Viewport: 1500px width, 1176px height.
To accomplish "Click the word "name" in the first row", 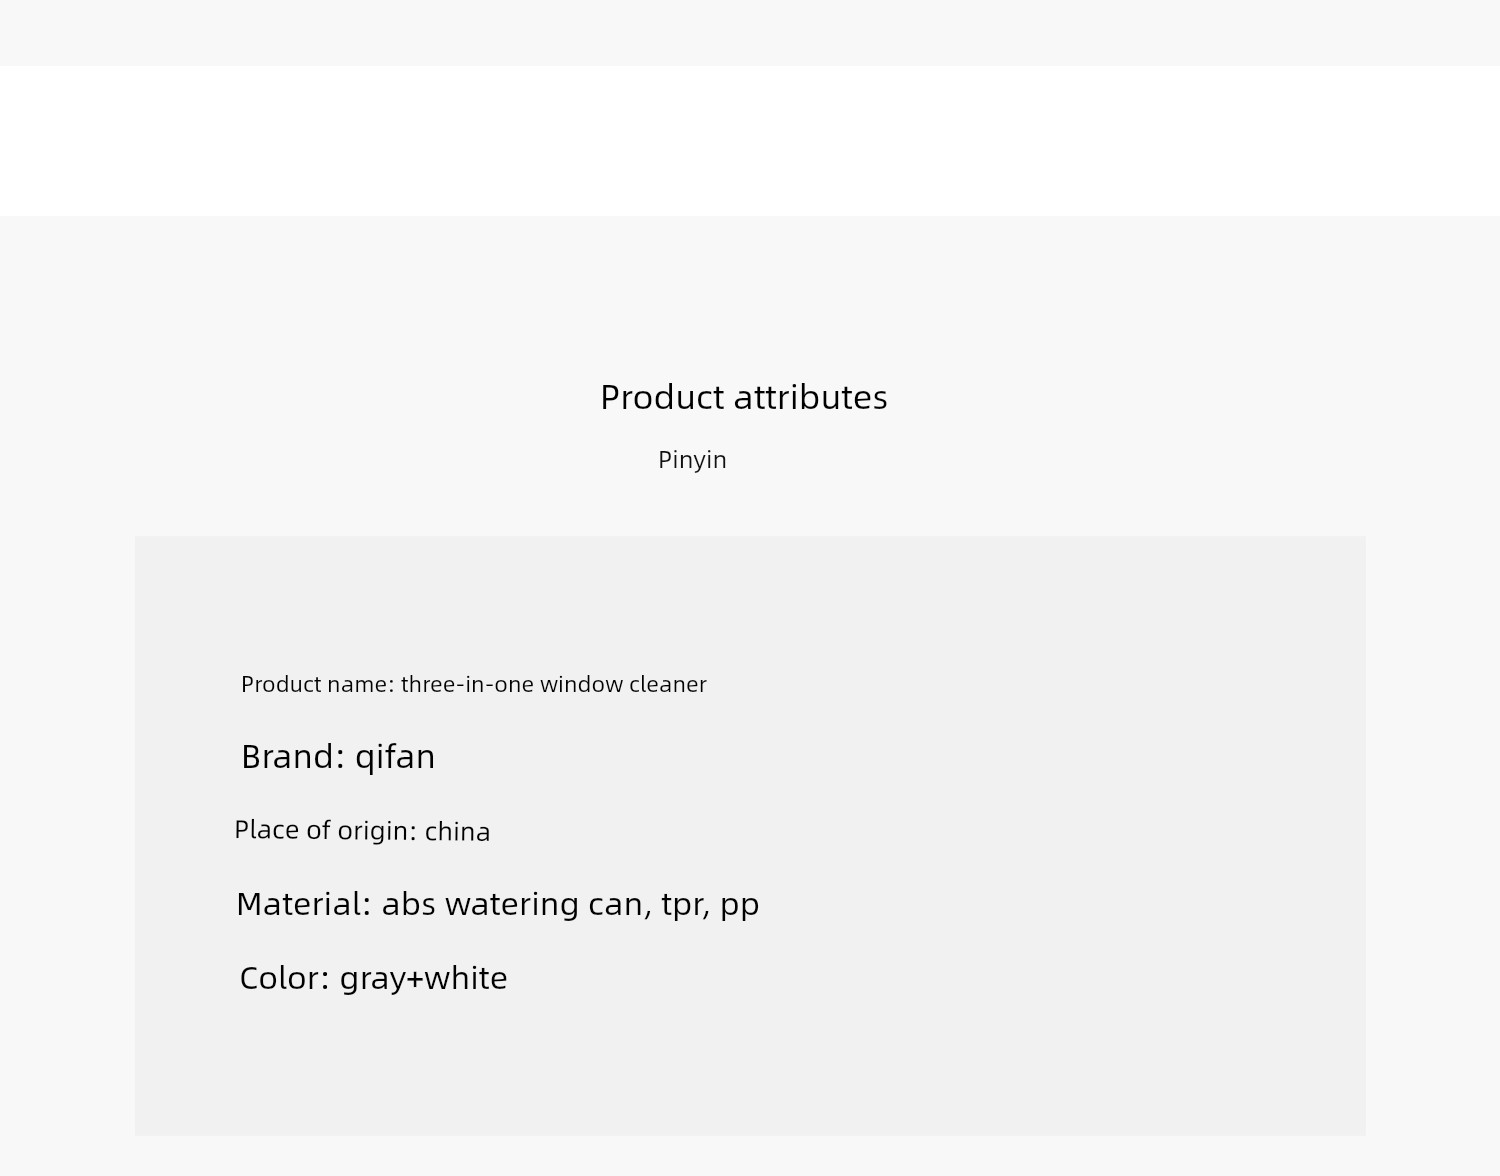I will click(x=358, y=685).
